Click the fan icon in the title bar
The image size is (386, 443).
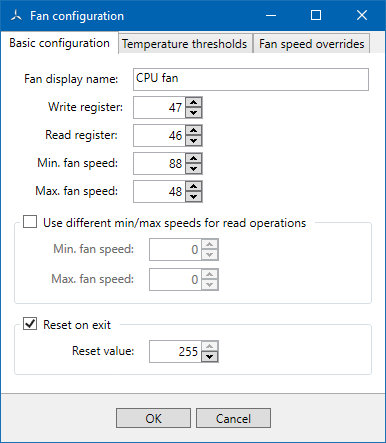(x=16, y=16)
